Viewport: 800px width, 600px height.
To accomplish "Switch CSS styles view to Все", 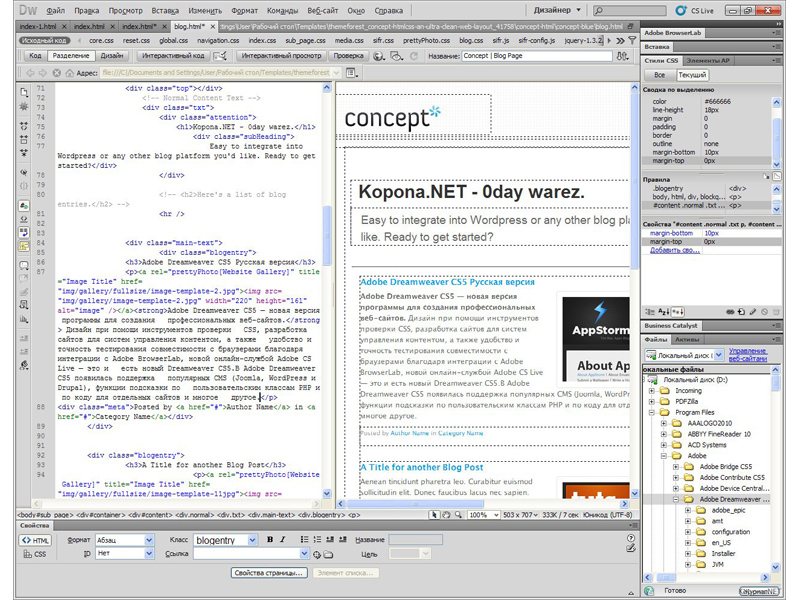I will 660,75.
